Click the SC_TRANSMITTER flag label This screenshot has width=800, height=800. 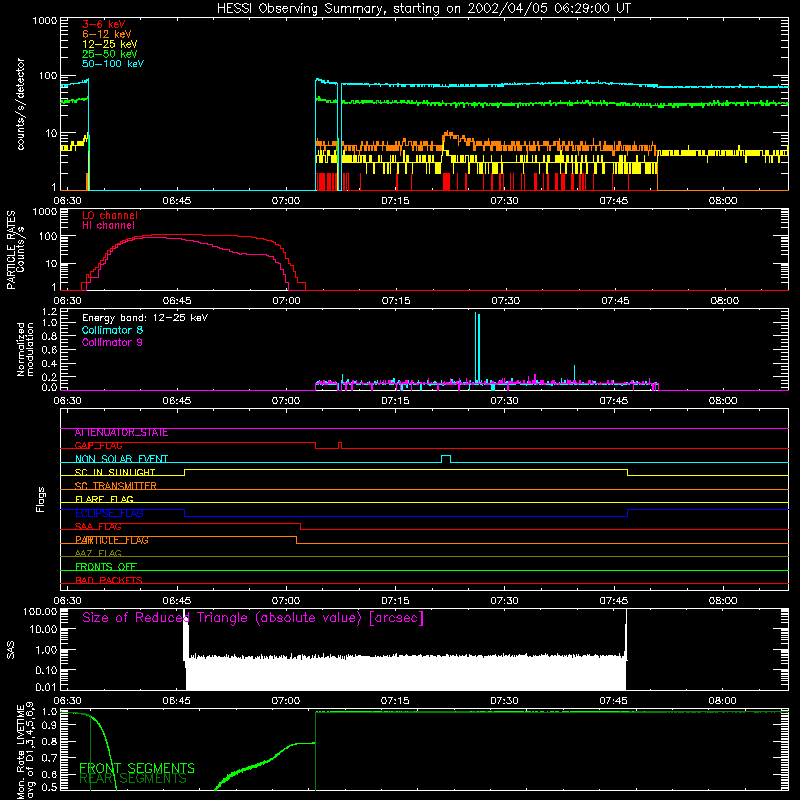pos(115,486)
